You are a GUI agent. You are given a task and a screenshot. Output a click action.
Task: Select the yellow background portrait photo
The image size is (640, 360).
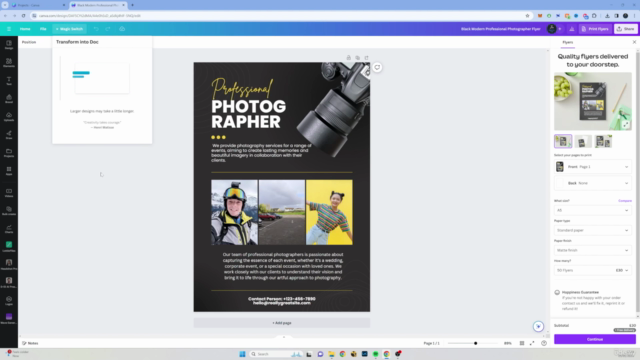(329, 212)
